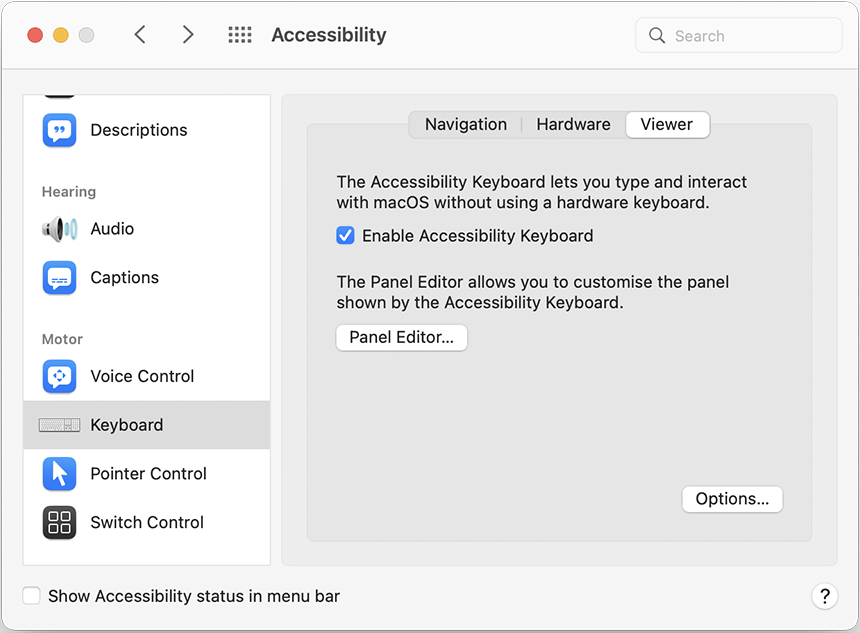Open the Hardware tab
The width and height of the screenshot is (860, 633).
point(573,124)
